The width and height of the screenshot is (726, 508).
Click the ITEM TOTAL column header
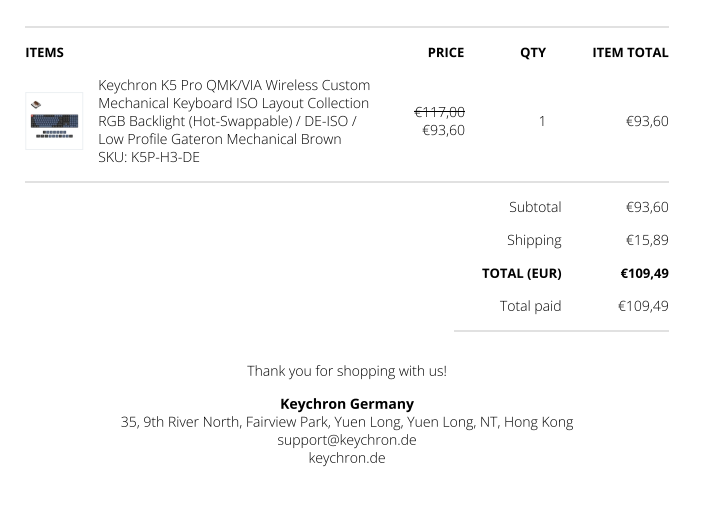point(630,53)
